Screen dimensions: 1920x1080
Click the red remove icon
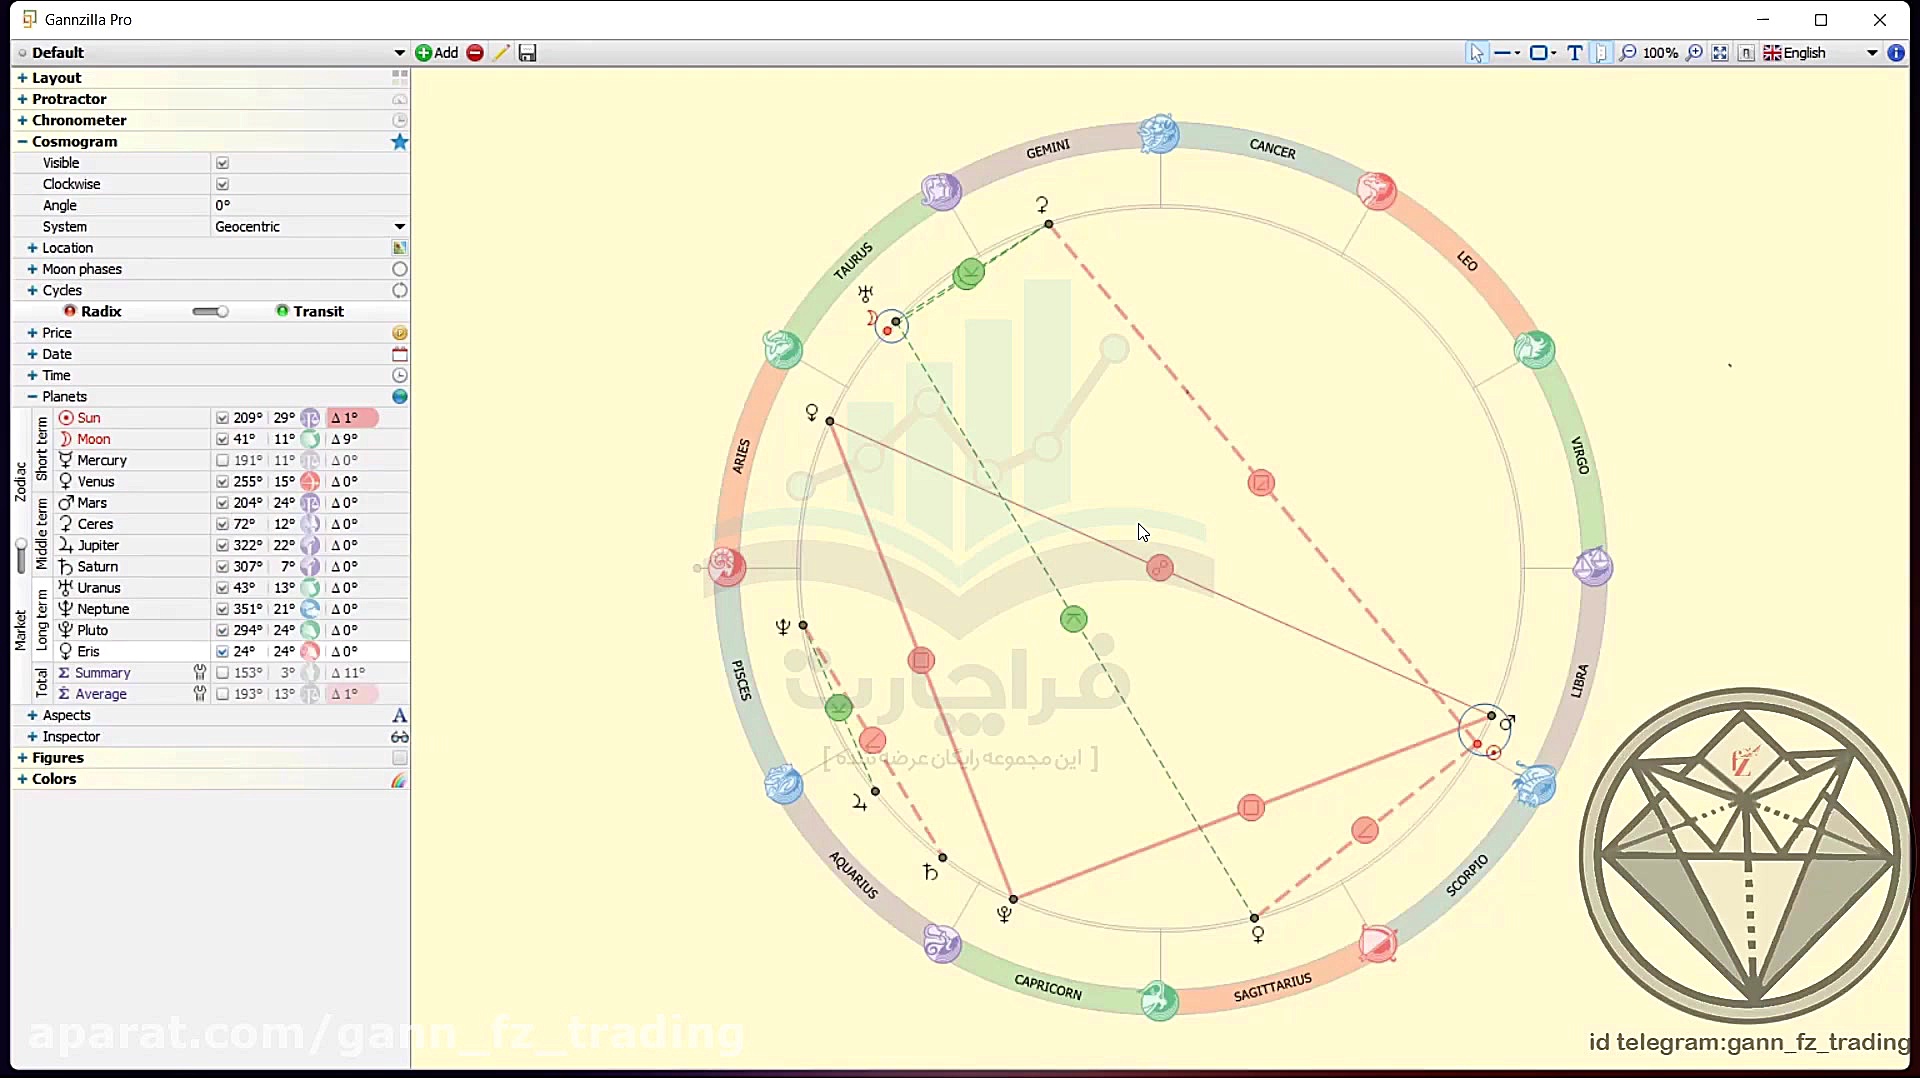475,53
